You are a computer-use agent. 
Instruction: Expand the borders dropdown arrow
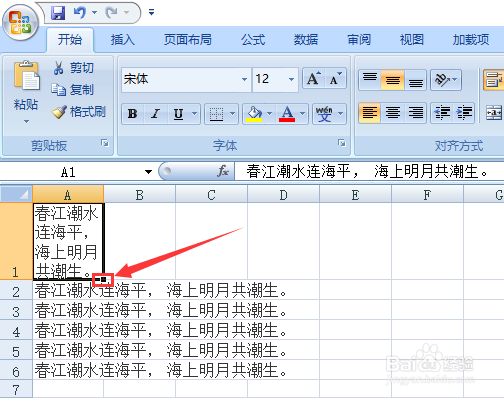232,114
